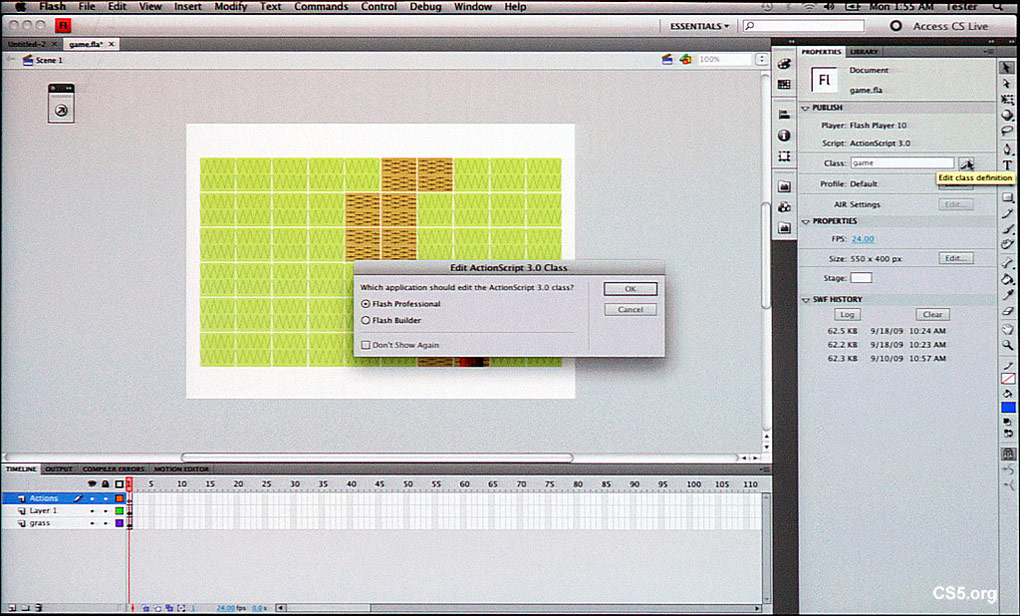Select the Subselection tool

(1006, 83)
